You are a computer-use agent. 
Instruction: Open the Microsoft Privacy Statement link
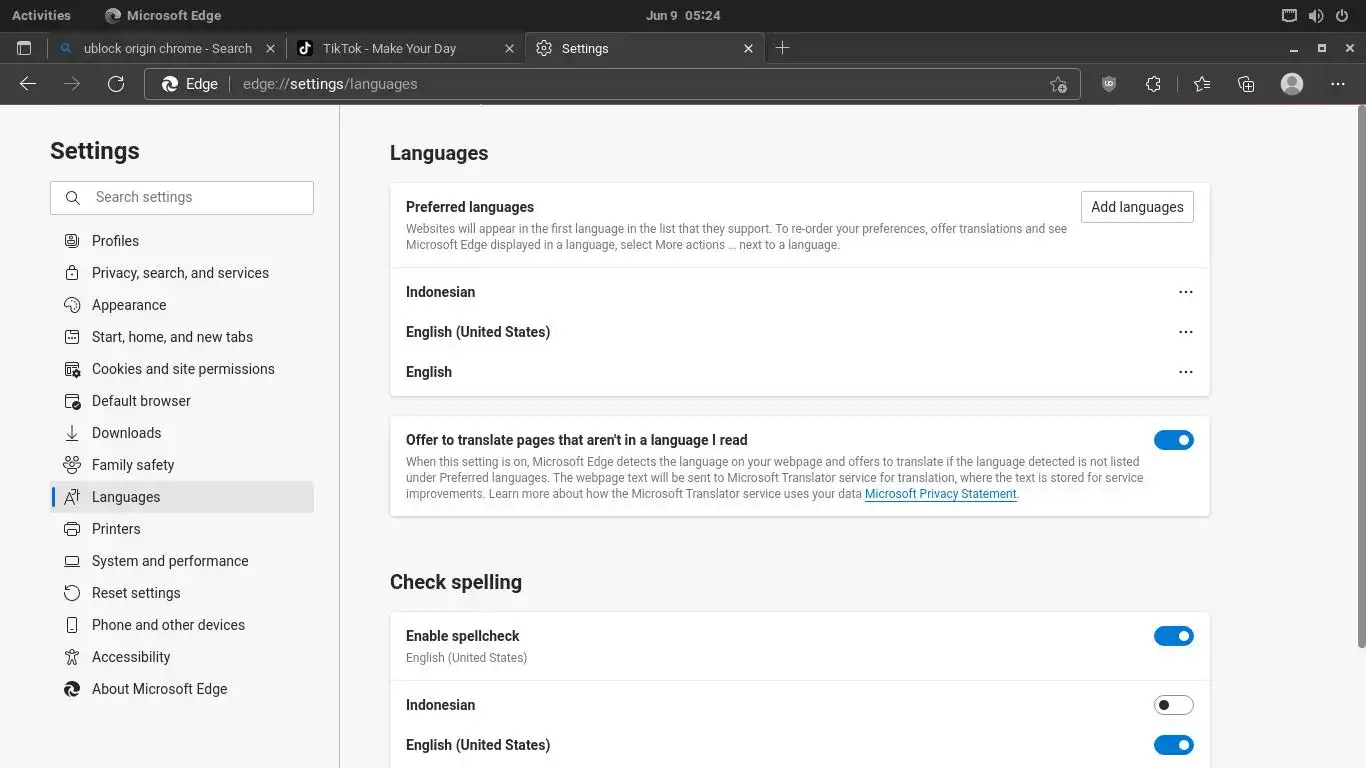(x=940, y=494)
